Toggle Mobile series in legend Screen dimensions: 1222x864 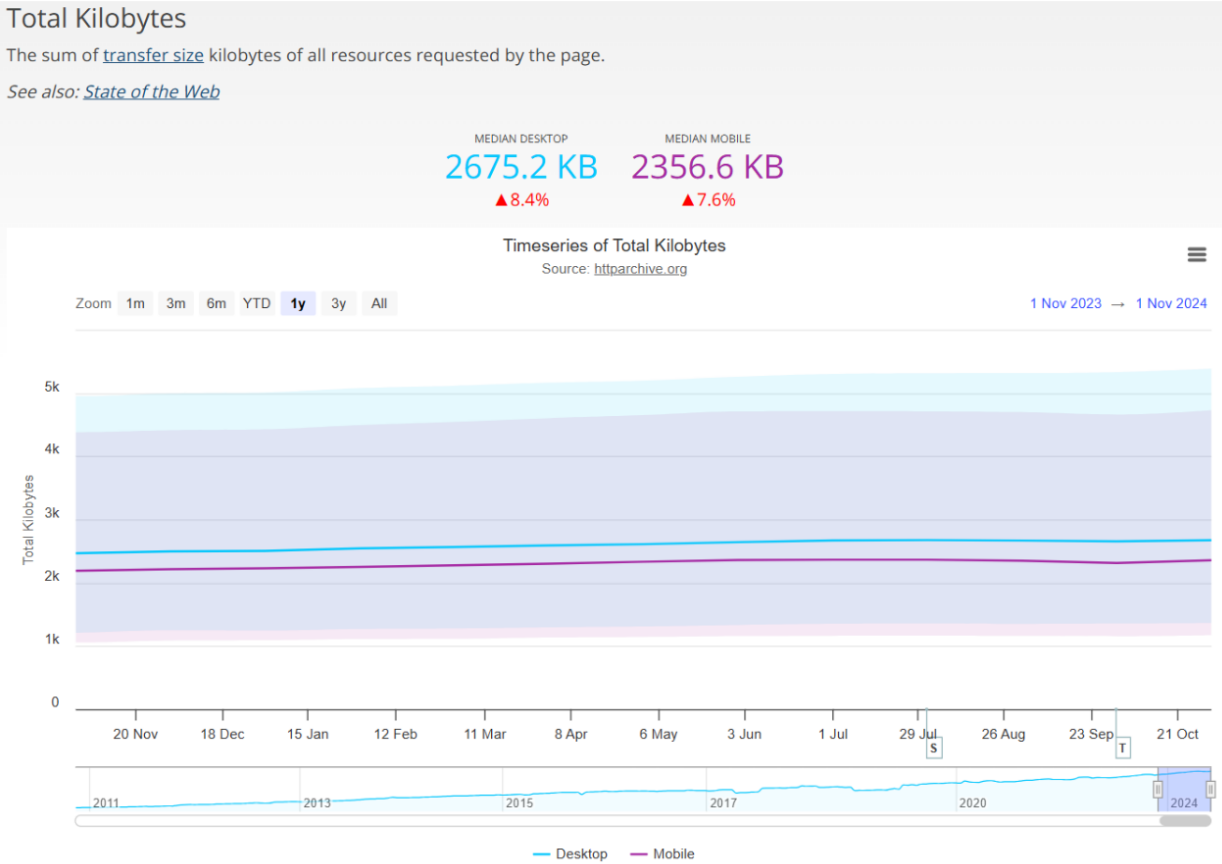click(662, 854)
